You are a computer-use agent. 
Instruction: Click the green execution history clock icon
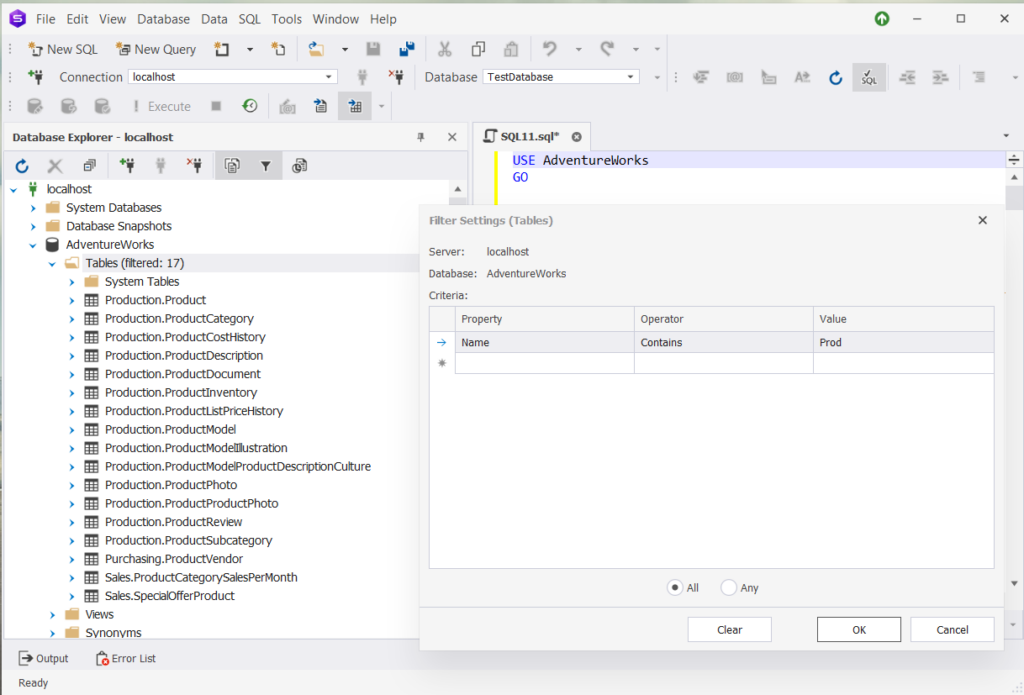click(x=250, y=106)
